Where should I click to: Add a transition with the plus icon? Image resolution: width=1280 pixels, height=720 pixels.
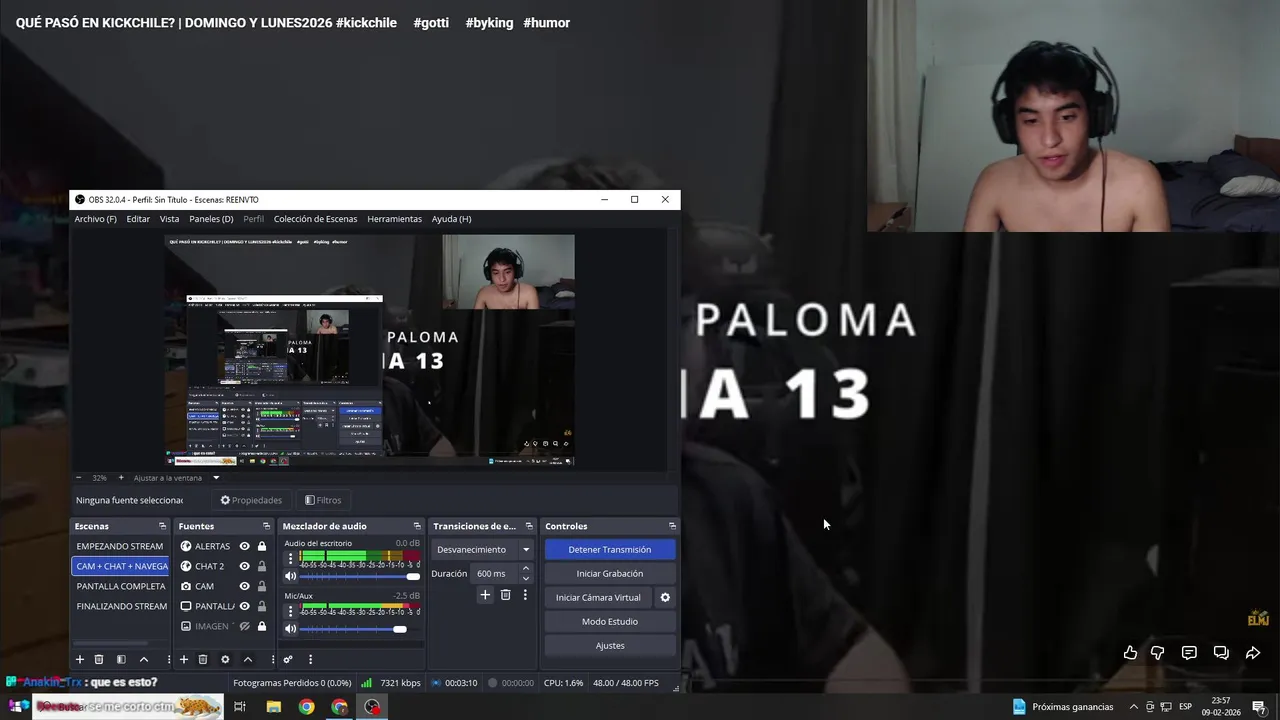[x=485, y=595]
